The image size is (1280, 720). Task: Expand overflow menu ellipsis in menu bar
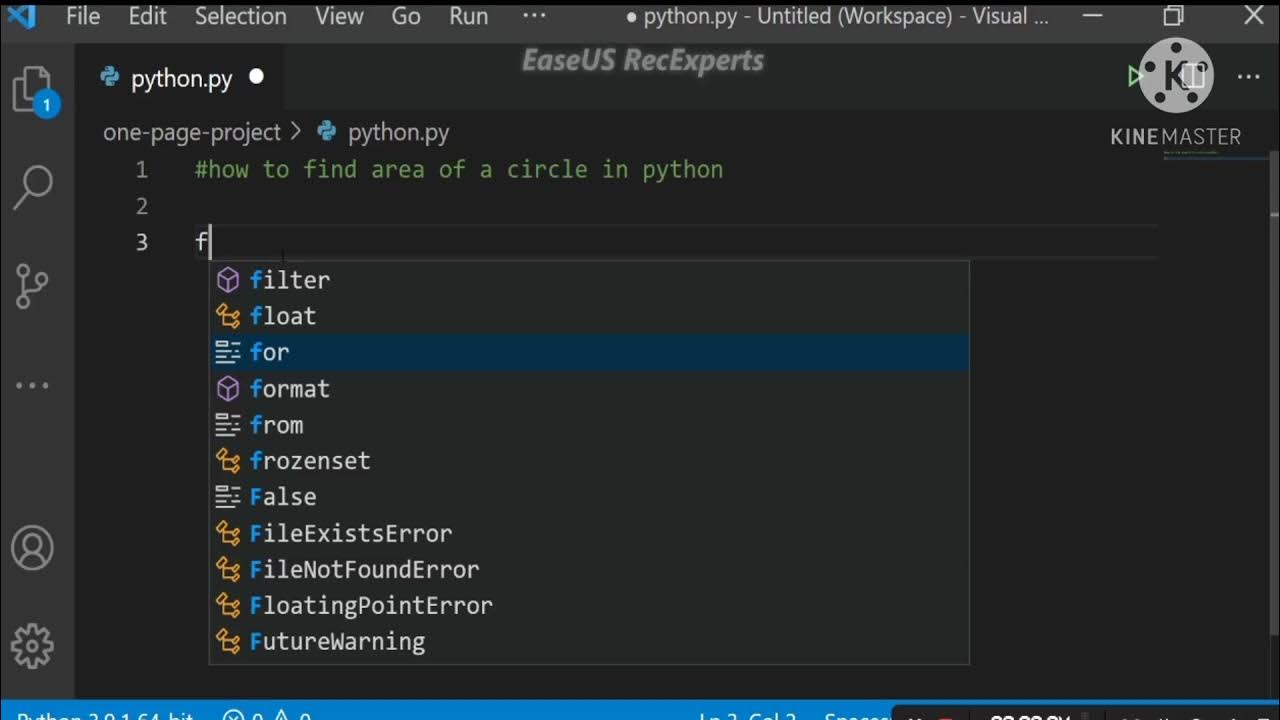tap(534, 16)
